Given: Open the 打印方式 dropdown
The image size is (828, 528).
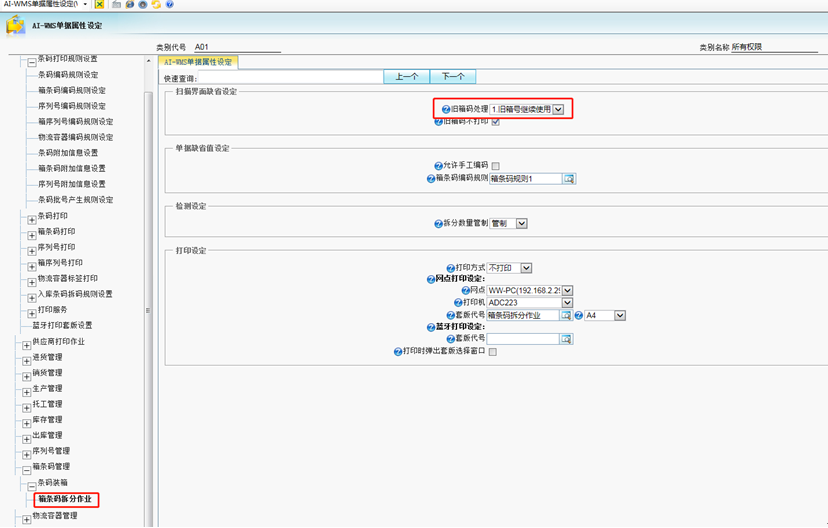Looking at the screenshot, I should [x=527, y=268].
